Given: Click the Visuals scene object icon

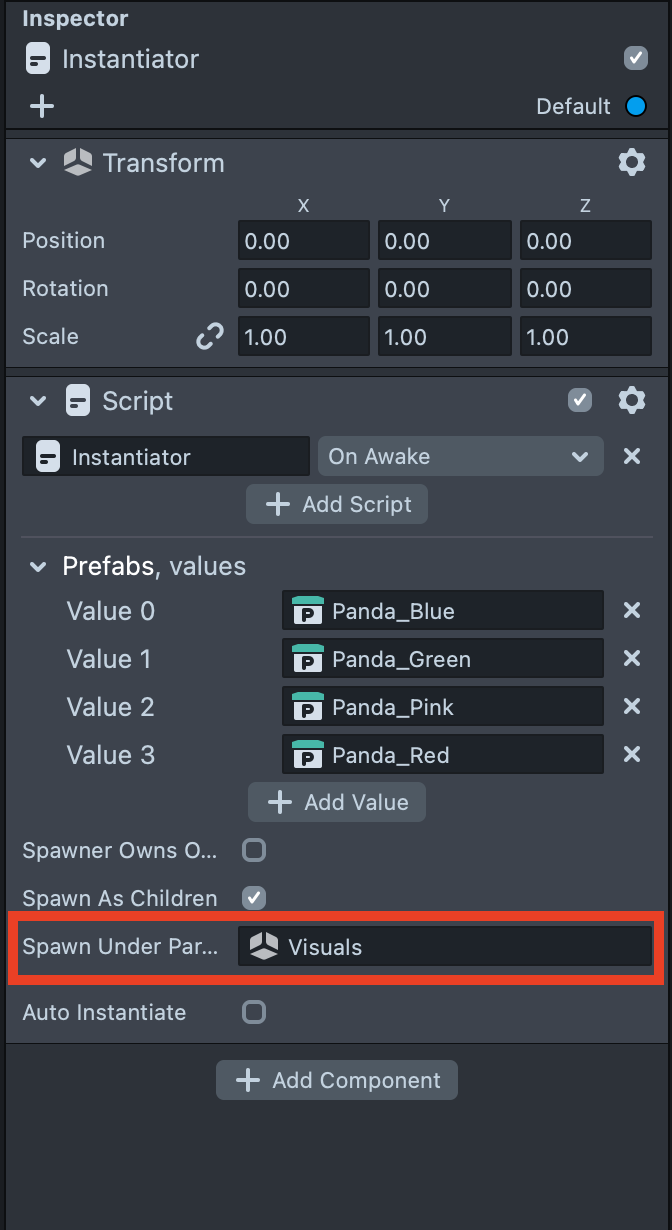Looking at the screenshot, I should [263, 947].
